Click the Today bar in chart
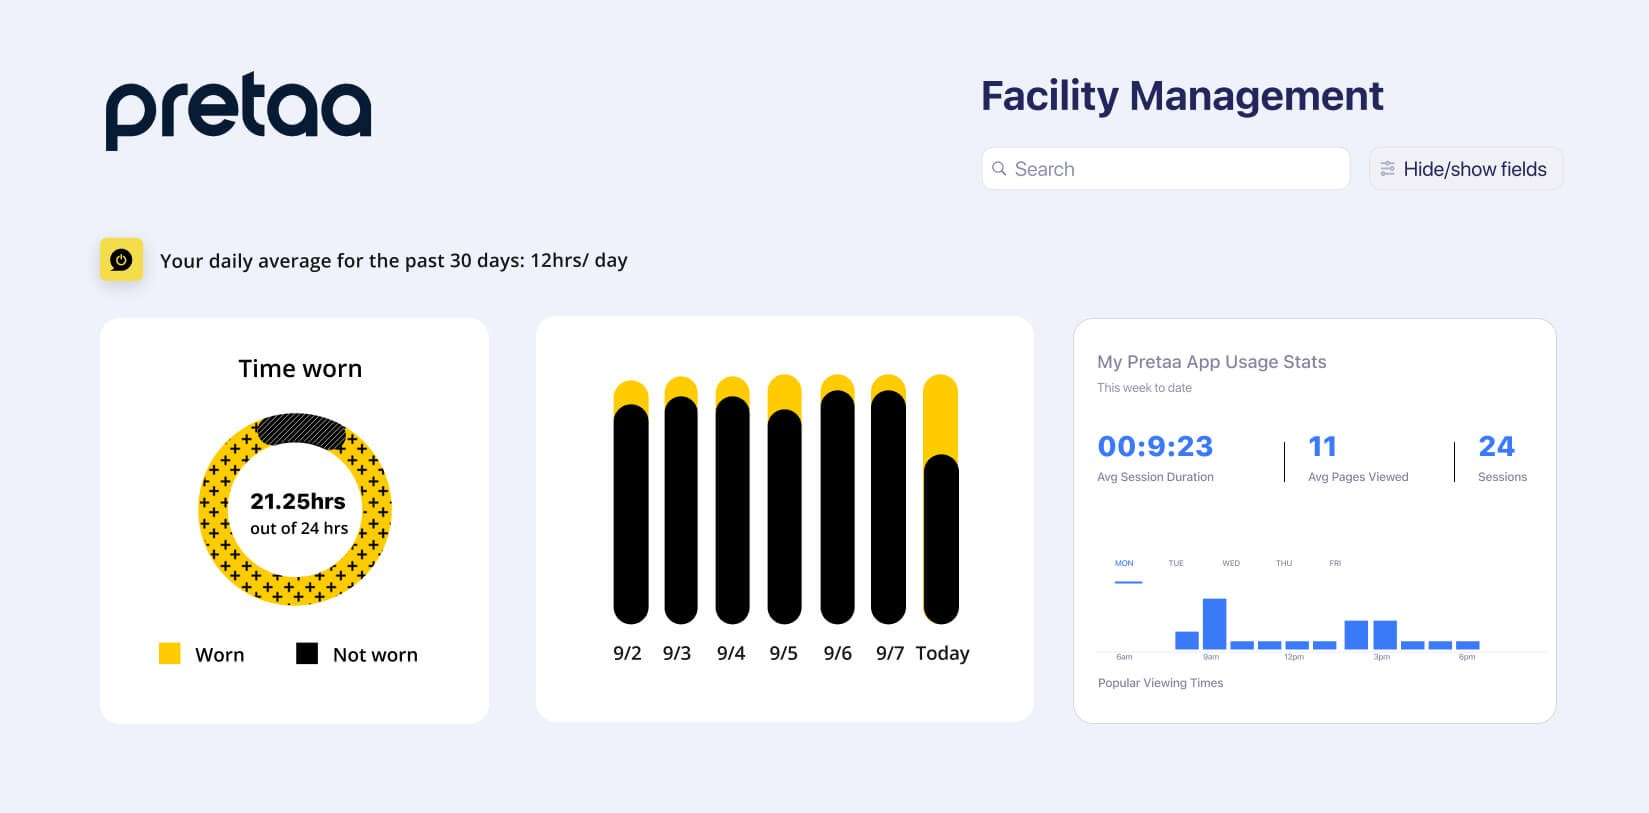The width and height of the screenshot is (1649, 813). coord(940,500)
